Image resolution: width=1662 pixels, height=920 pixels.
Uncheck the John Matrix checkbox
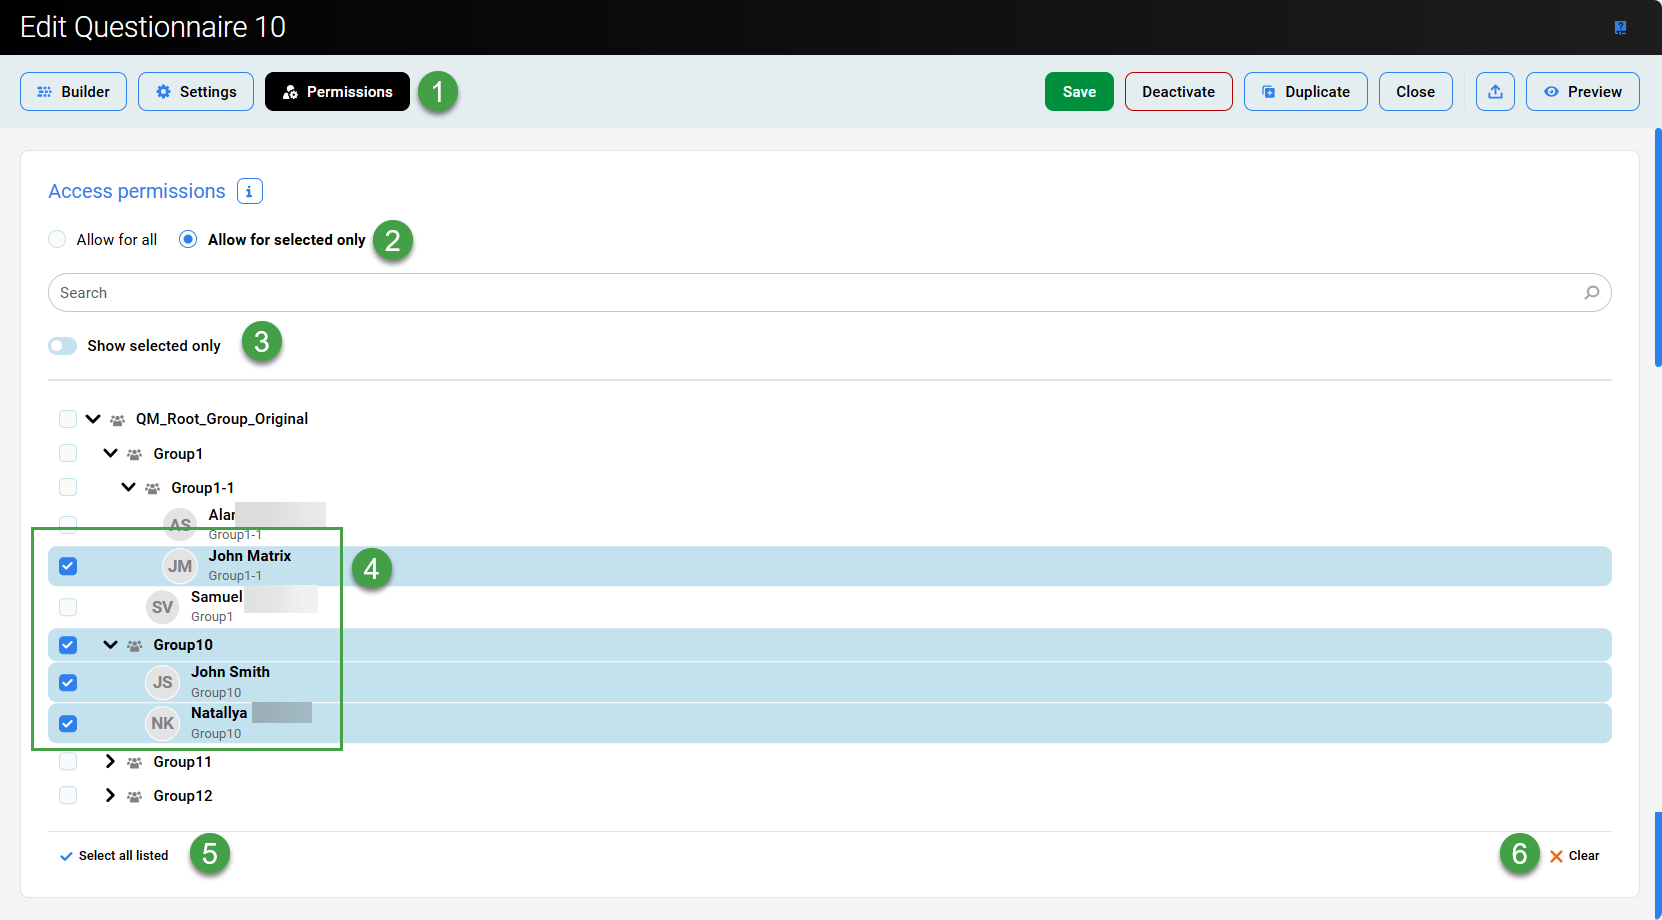coord(68,566)
